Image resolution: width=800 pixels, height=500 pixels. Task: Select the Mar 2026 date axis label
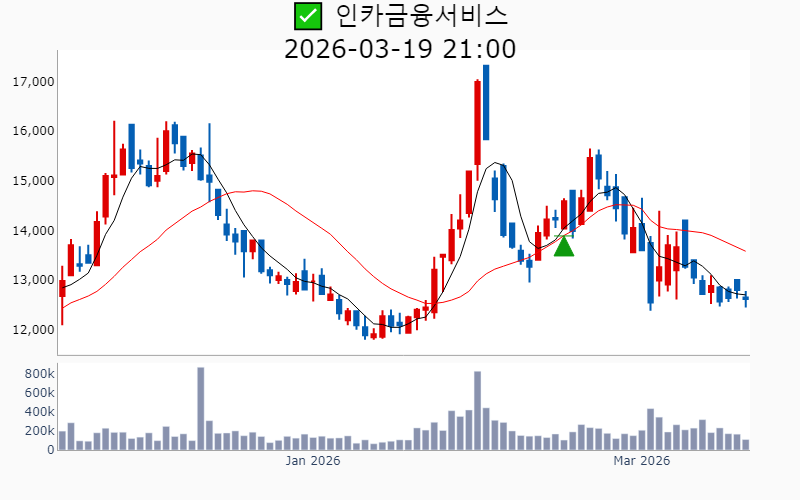pyautogui.click(x=641, y=461)
